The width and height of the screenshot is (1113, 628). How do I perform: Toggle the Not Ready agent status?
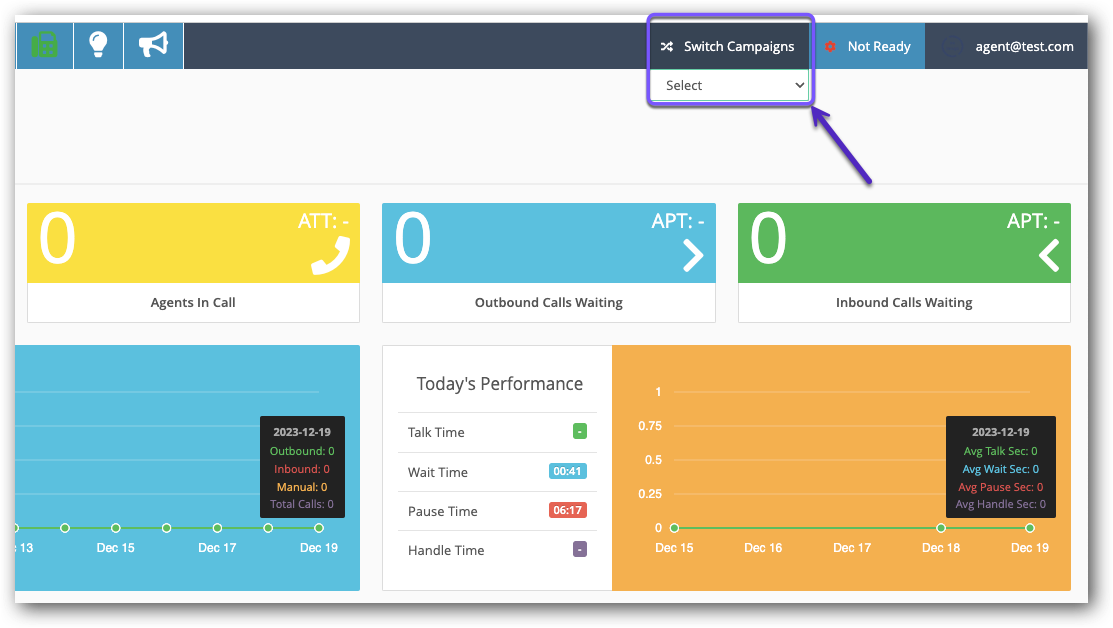pyautogui.click(x=868, y=47)
